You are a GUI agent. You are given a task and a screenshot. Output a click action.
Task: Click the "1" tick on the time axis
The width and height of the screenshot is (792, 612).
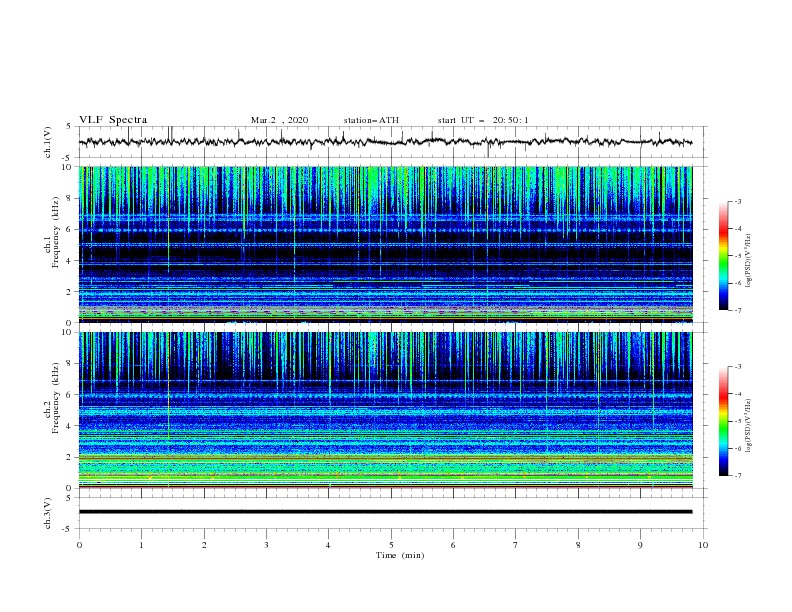141,545
